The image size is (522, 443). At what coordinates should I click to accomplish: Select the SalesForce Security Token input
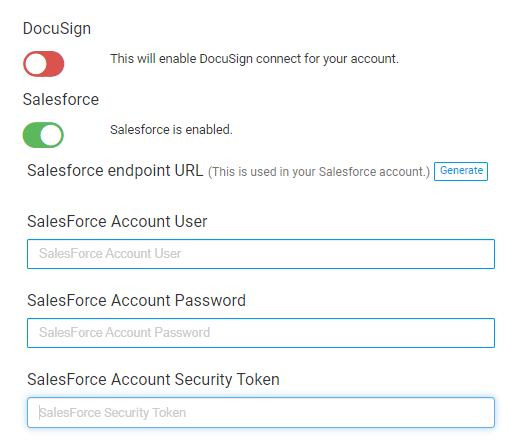261,412
